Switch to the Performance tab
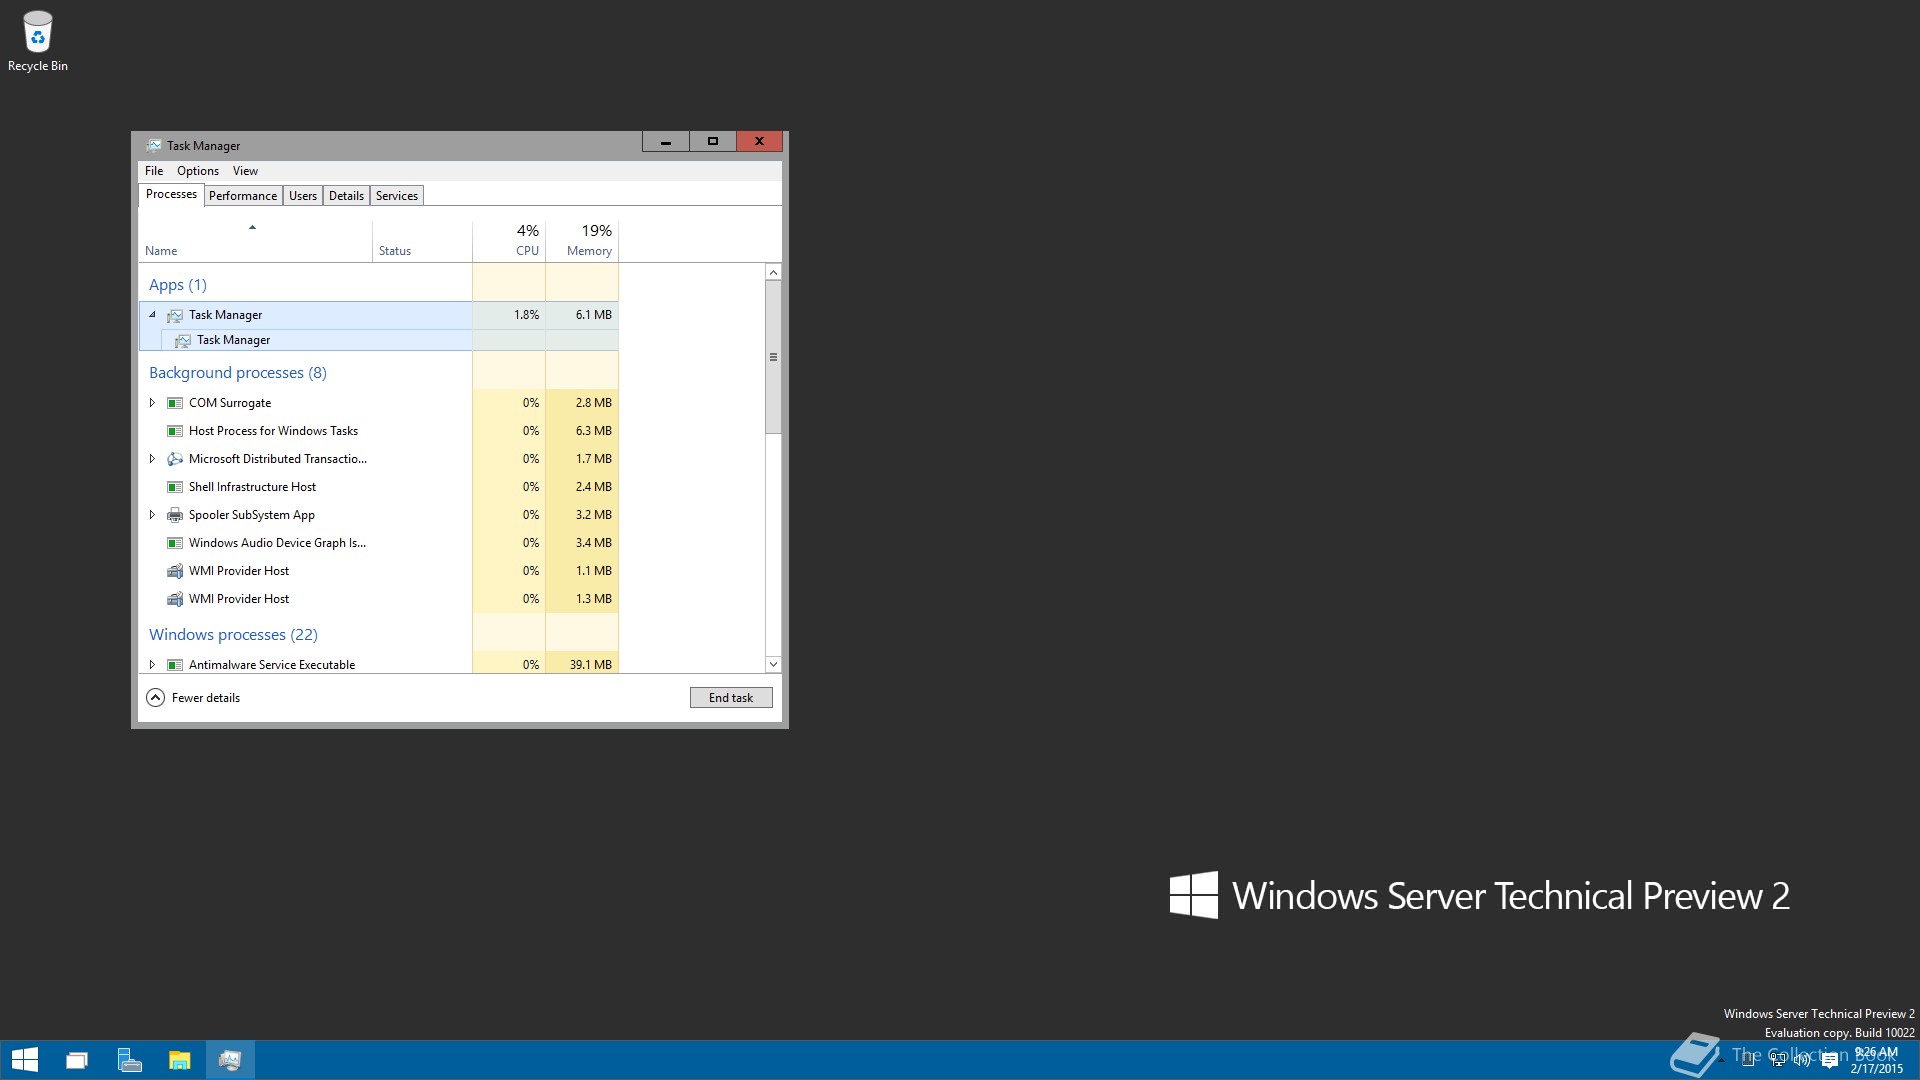Viewport: 1920px width, 1080px height. pyautogui.click(x=243, y=196)
